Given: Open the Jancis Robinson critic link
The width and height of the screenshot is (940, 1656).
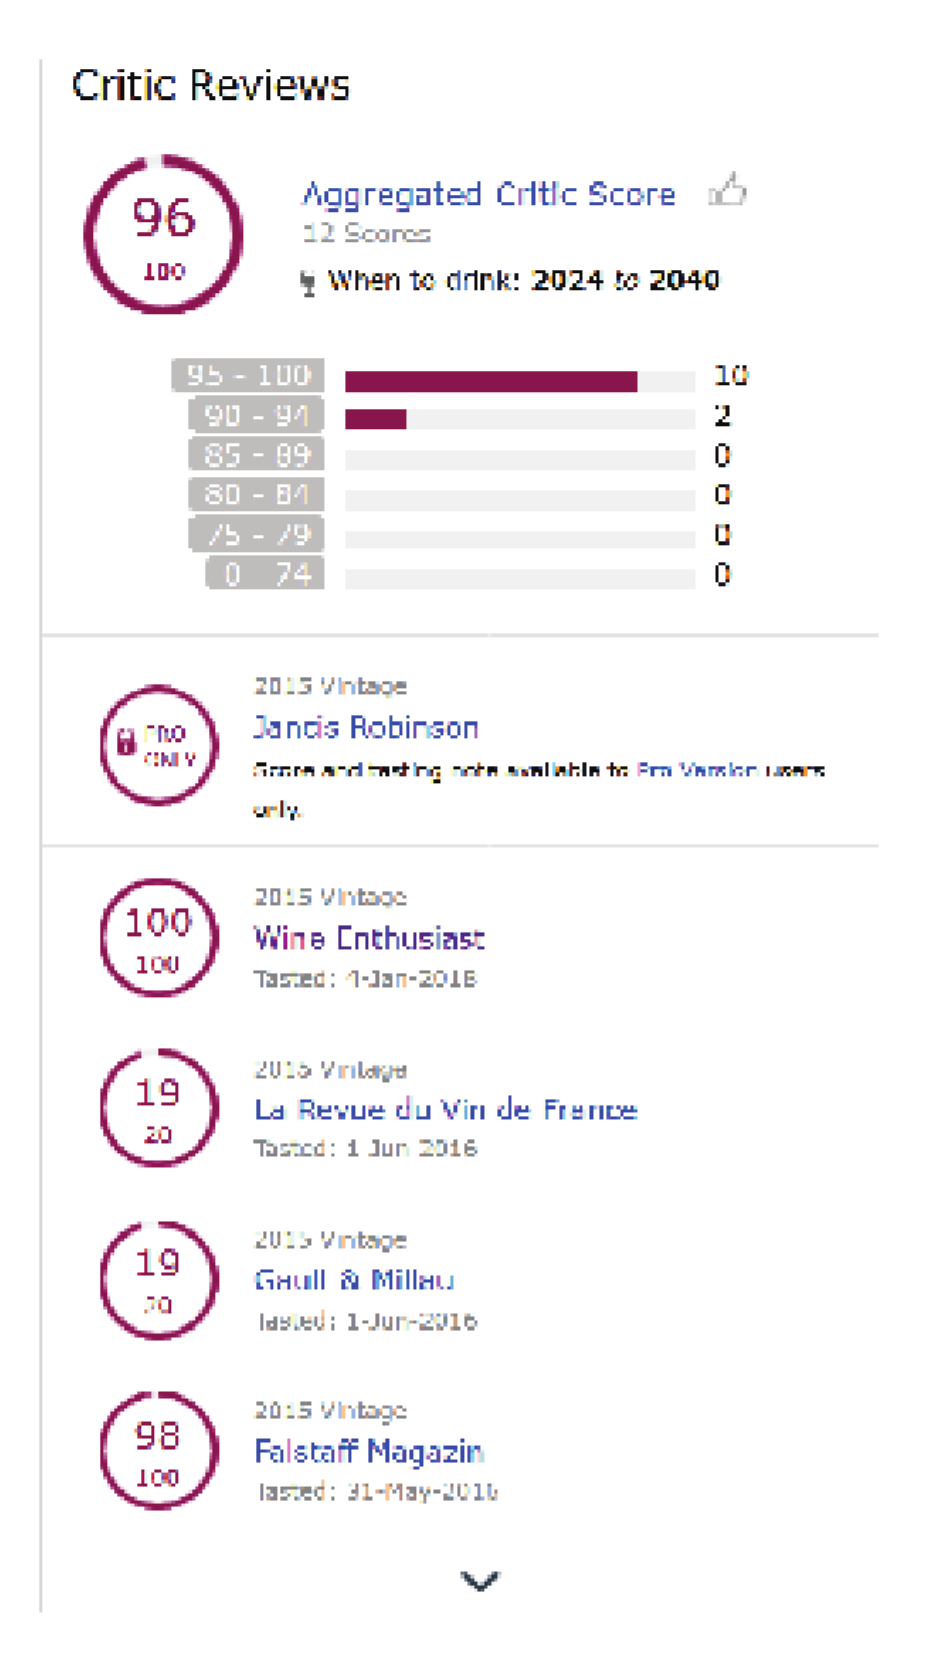Looking at the screenshot, I should coord(366,728).
